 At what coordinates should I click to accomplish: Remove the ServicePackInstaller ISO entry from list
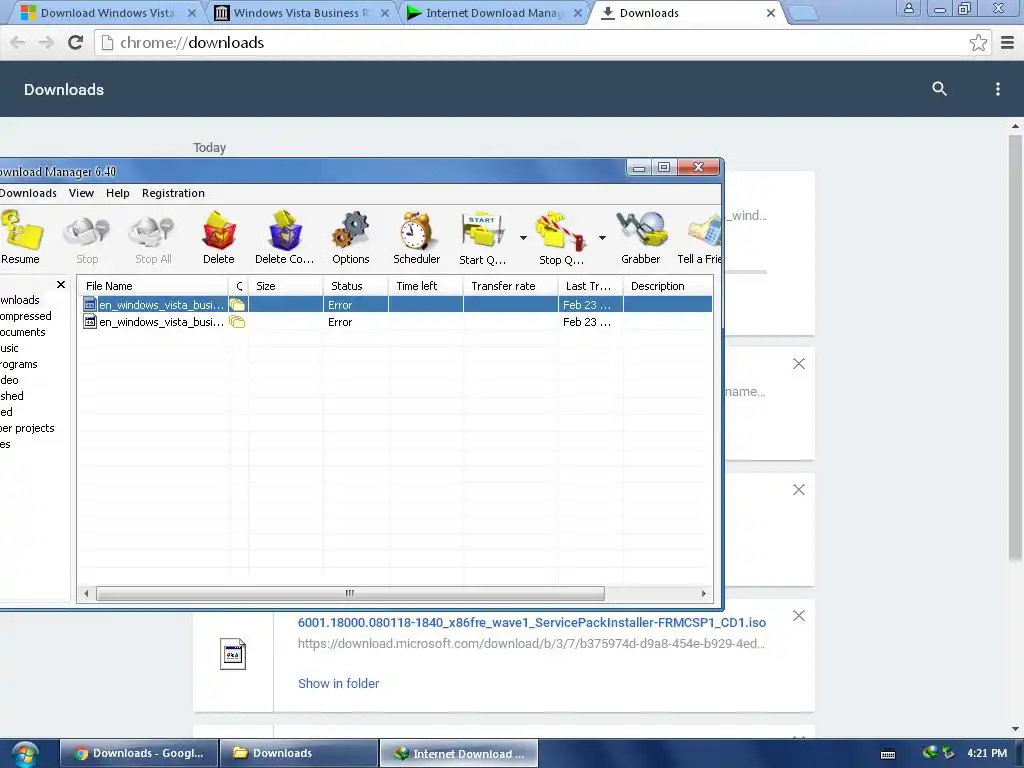click(799, 616)
